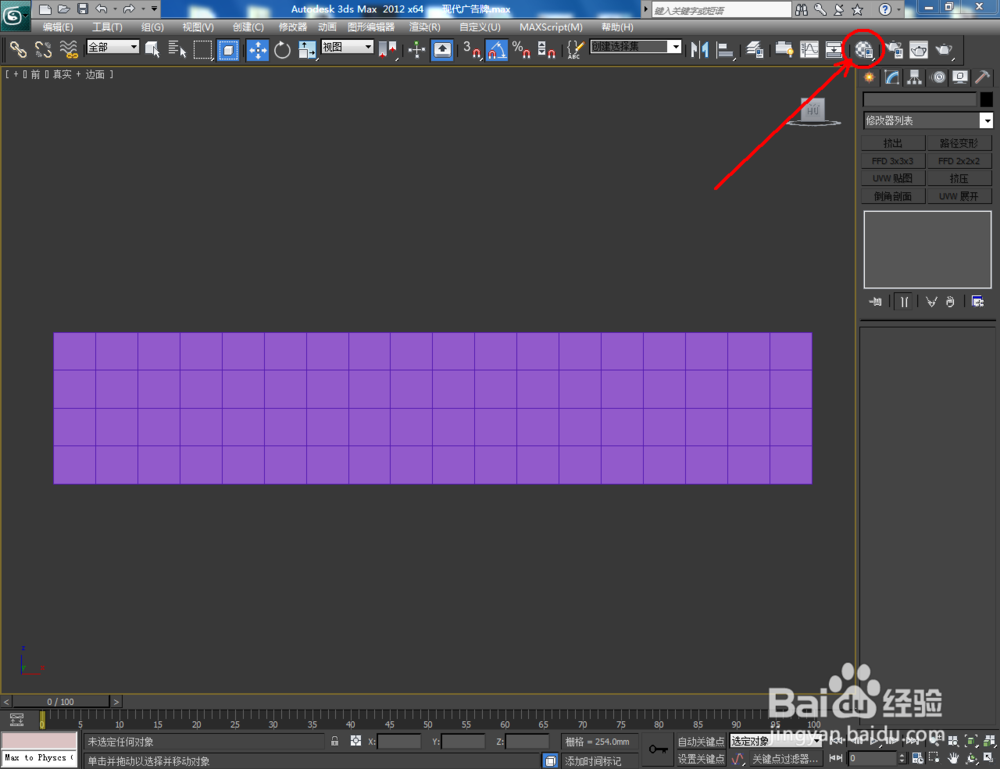The image size is (1000, 769).
Task: Click the 自动关键点 Auto Key button
Action: [x=701, y=741]
